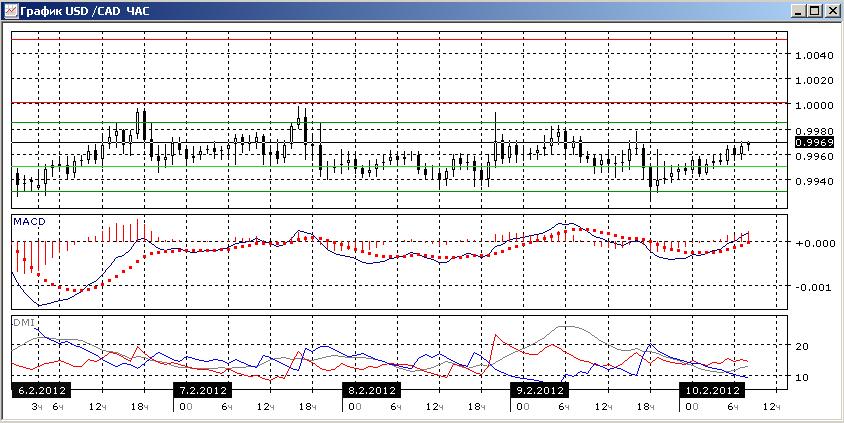Click the DMI indicator panel label
This screenshot has width=844, height=423.
23,321
